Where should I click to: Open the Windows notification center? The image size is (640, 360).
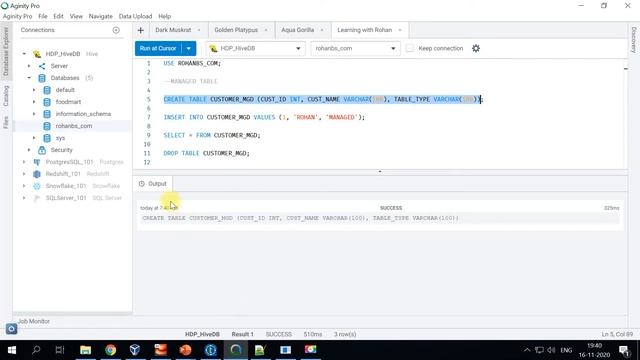(624, 350)
